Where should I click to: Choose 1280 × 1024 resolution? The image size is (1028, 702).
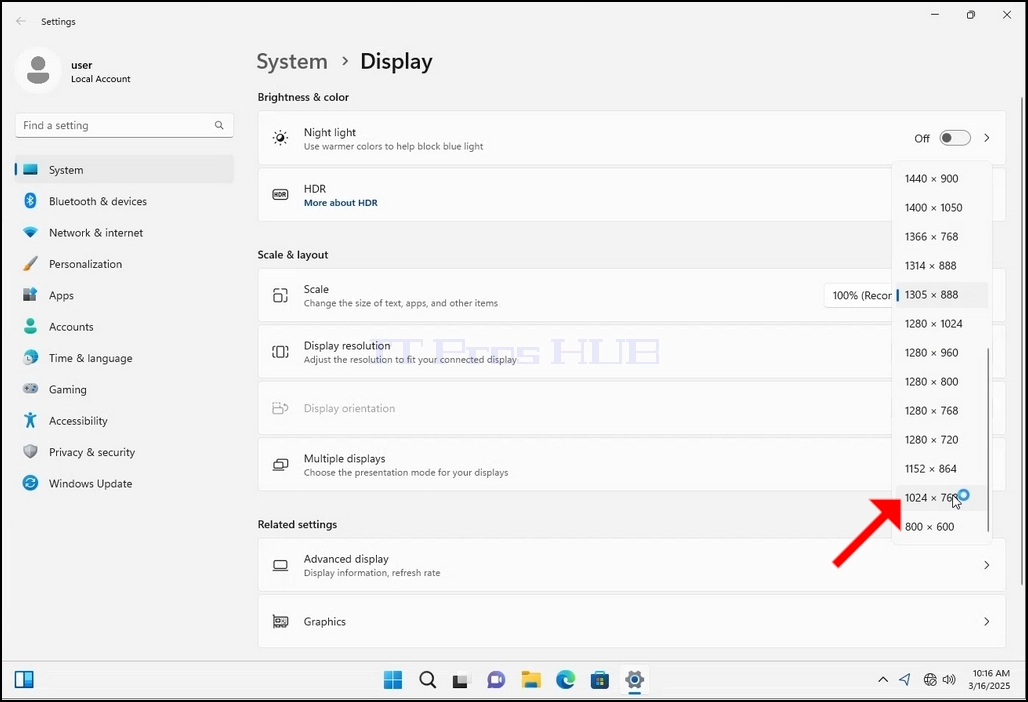click(x=941, y=324)
